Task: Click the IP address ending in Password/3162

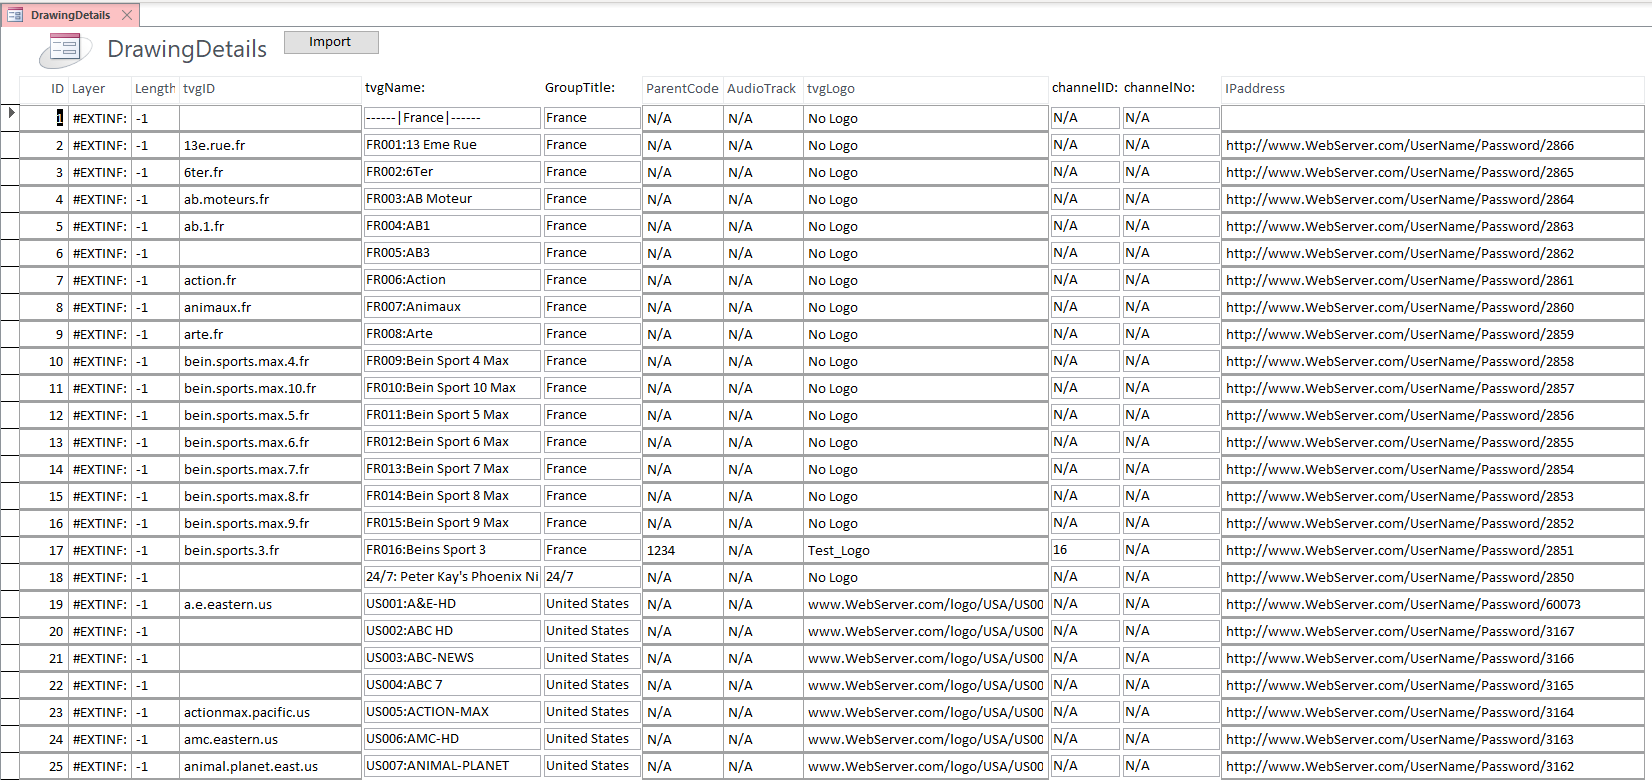Action: click(1432, 766)
